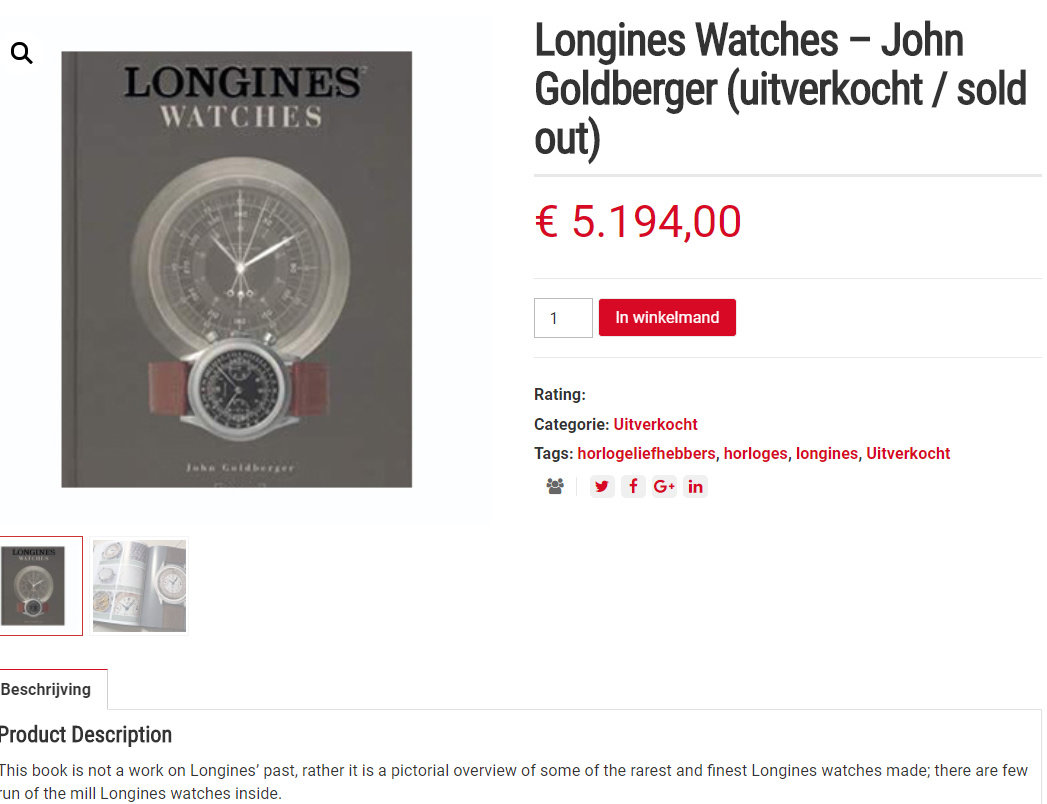Share product via Facebook icon
The width and height of the screenshot is (1047, 804).
pyautogui.click(x=633, y=486)
